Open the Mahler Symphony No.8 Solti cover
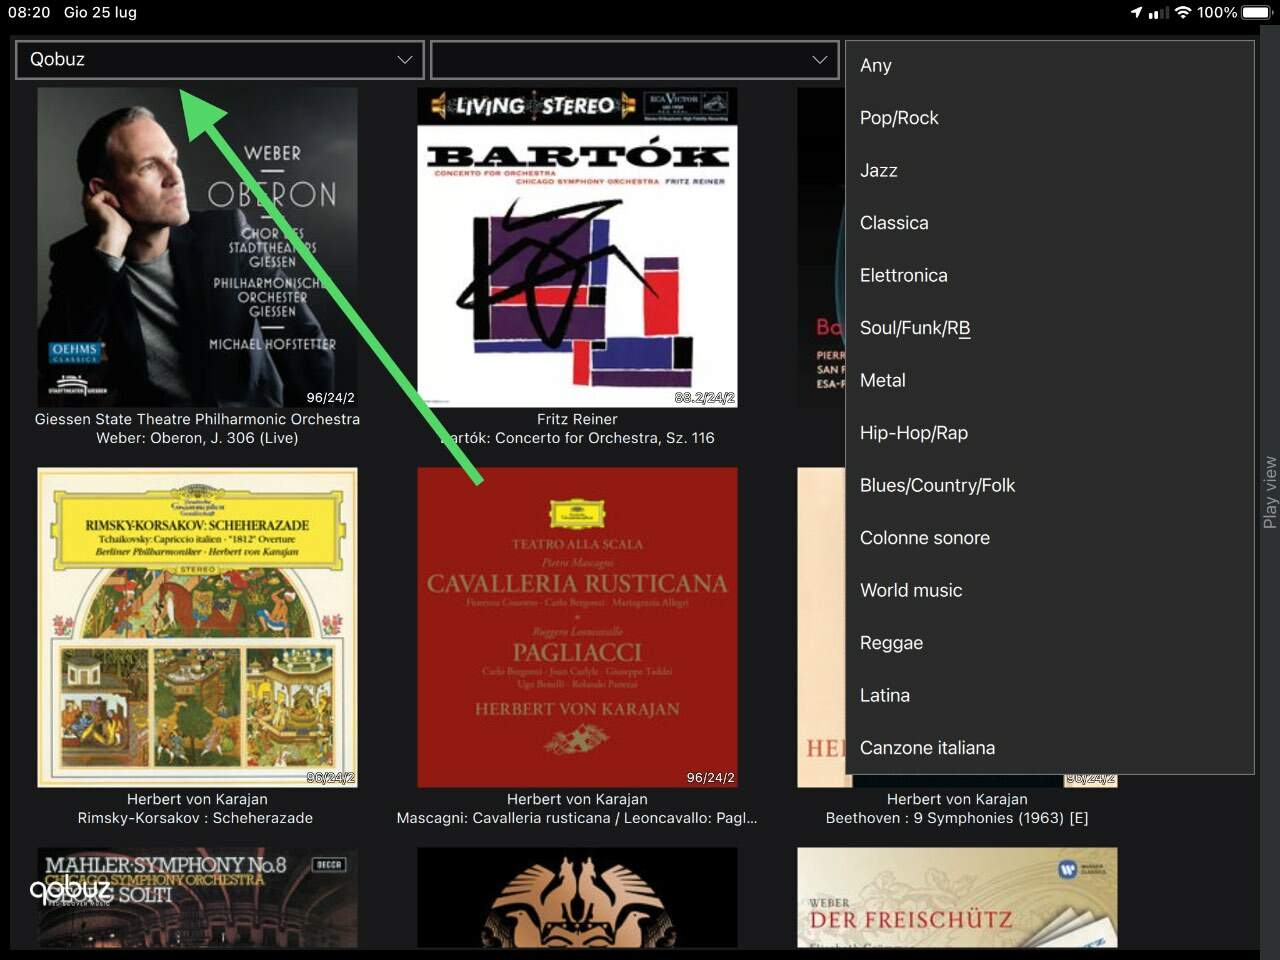Screen dimensions: 1280x960 (x=197, y=897)
